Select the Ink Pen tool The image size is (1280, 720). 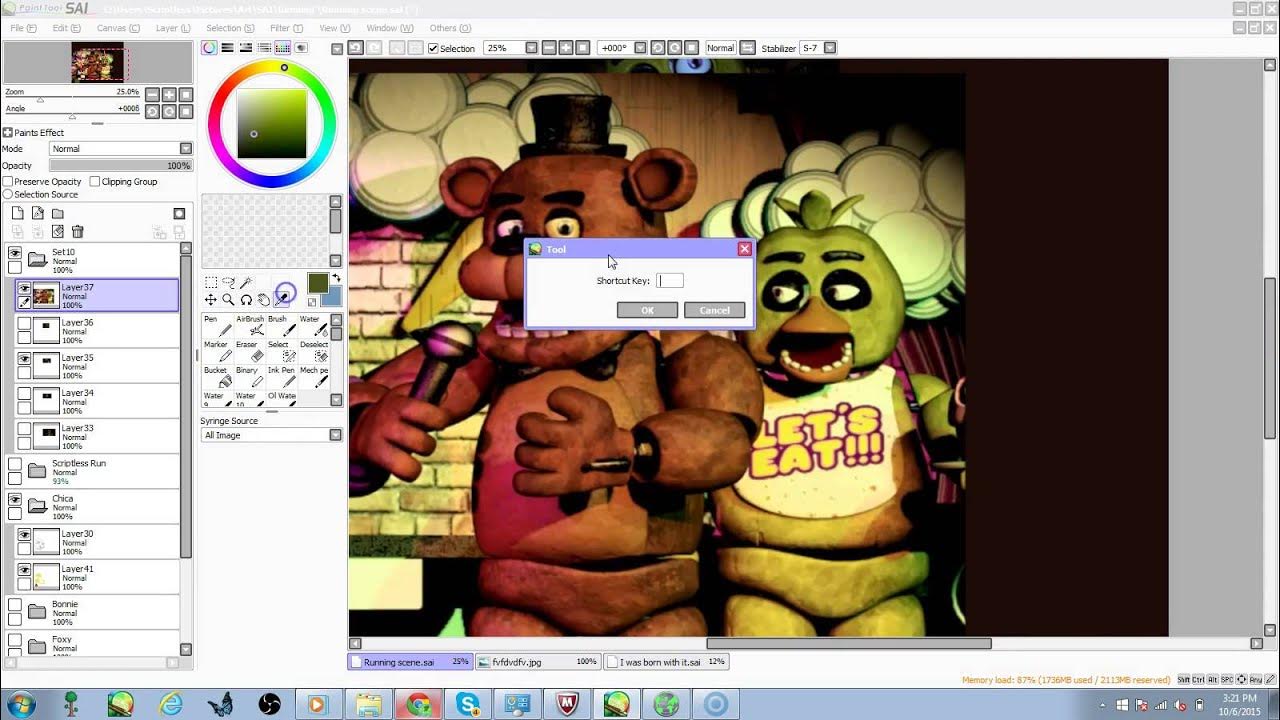282,378
